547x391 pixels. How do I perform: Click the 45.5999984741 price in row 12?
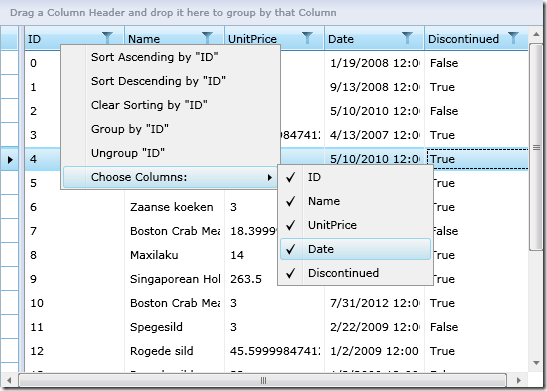275,351
